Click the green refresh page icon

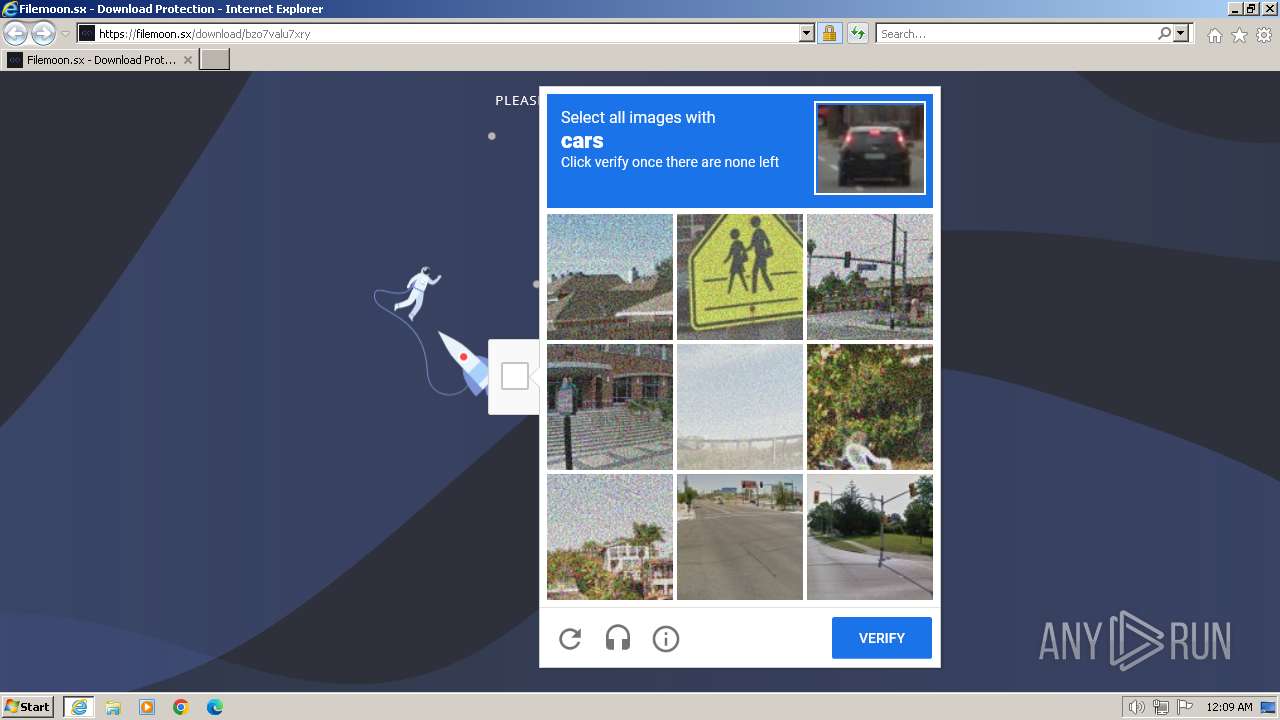tap(857, 33)
